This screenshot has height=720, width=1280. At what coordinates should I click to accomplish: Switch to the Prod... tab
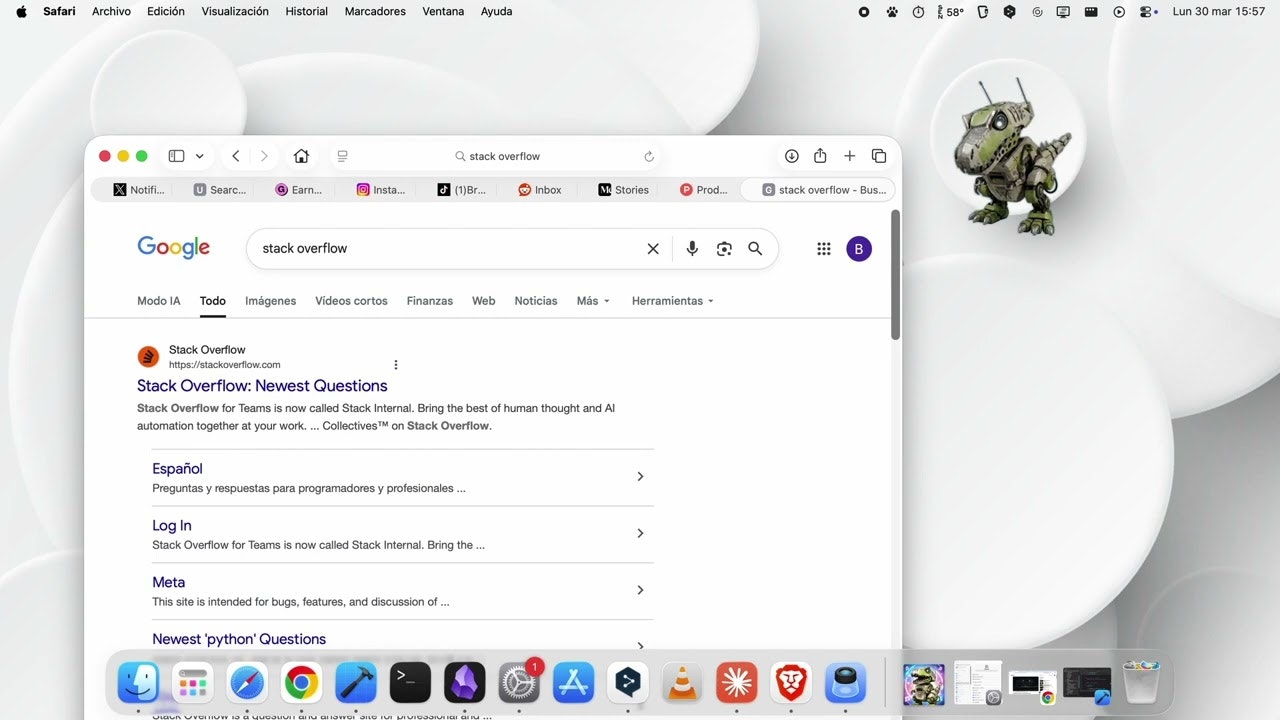[702, 190]
